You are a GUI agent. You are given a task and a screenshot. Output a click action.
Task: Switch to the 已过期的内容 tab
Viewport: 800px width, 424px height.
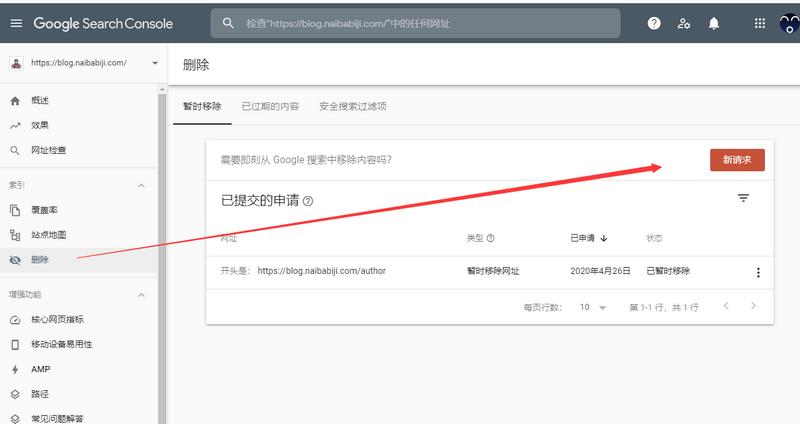tap(270, 106)
